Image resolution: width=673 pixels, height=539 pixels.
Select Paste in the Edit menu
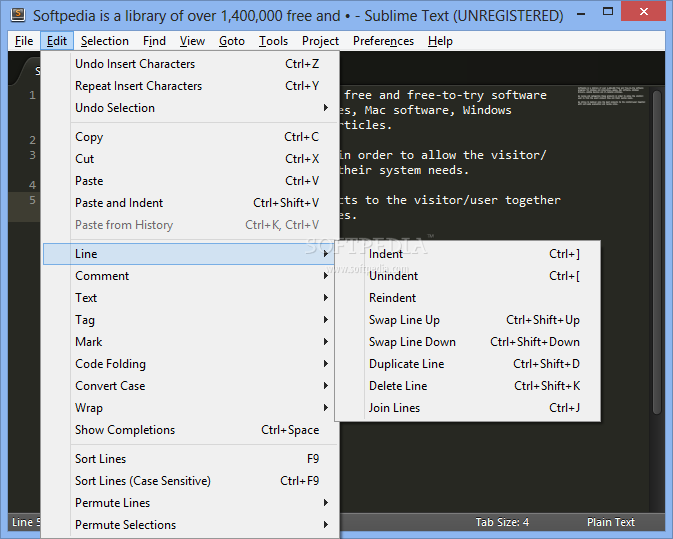coord(191,181)
